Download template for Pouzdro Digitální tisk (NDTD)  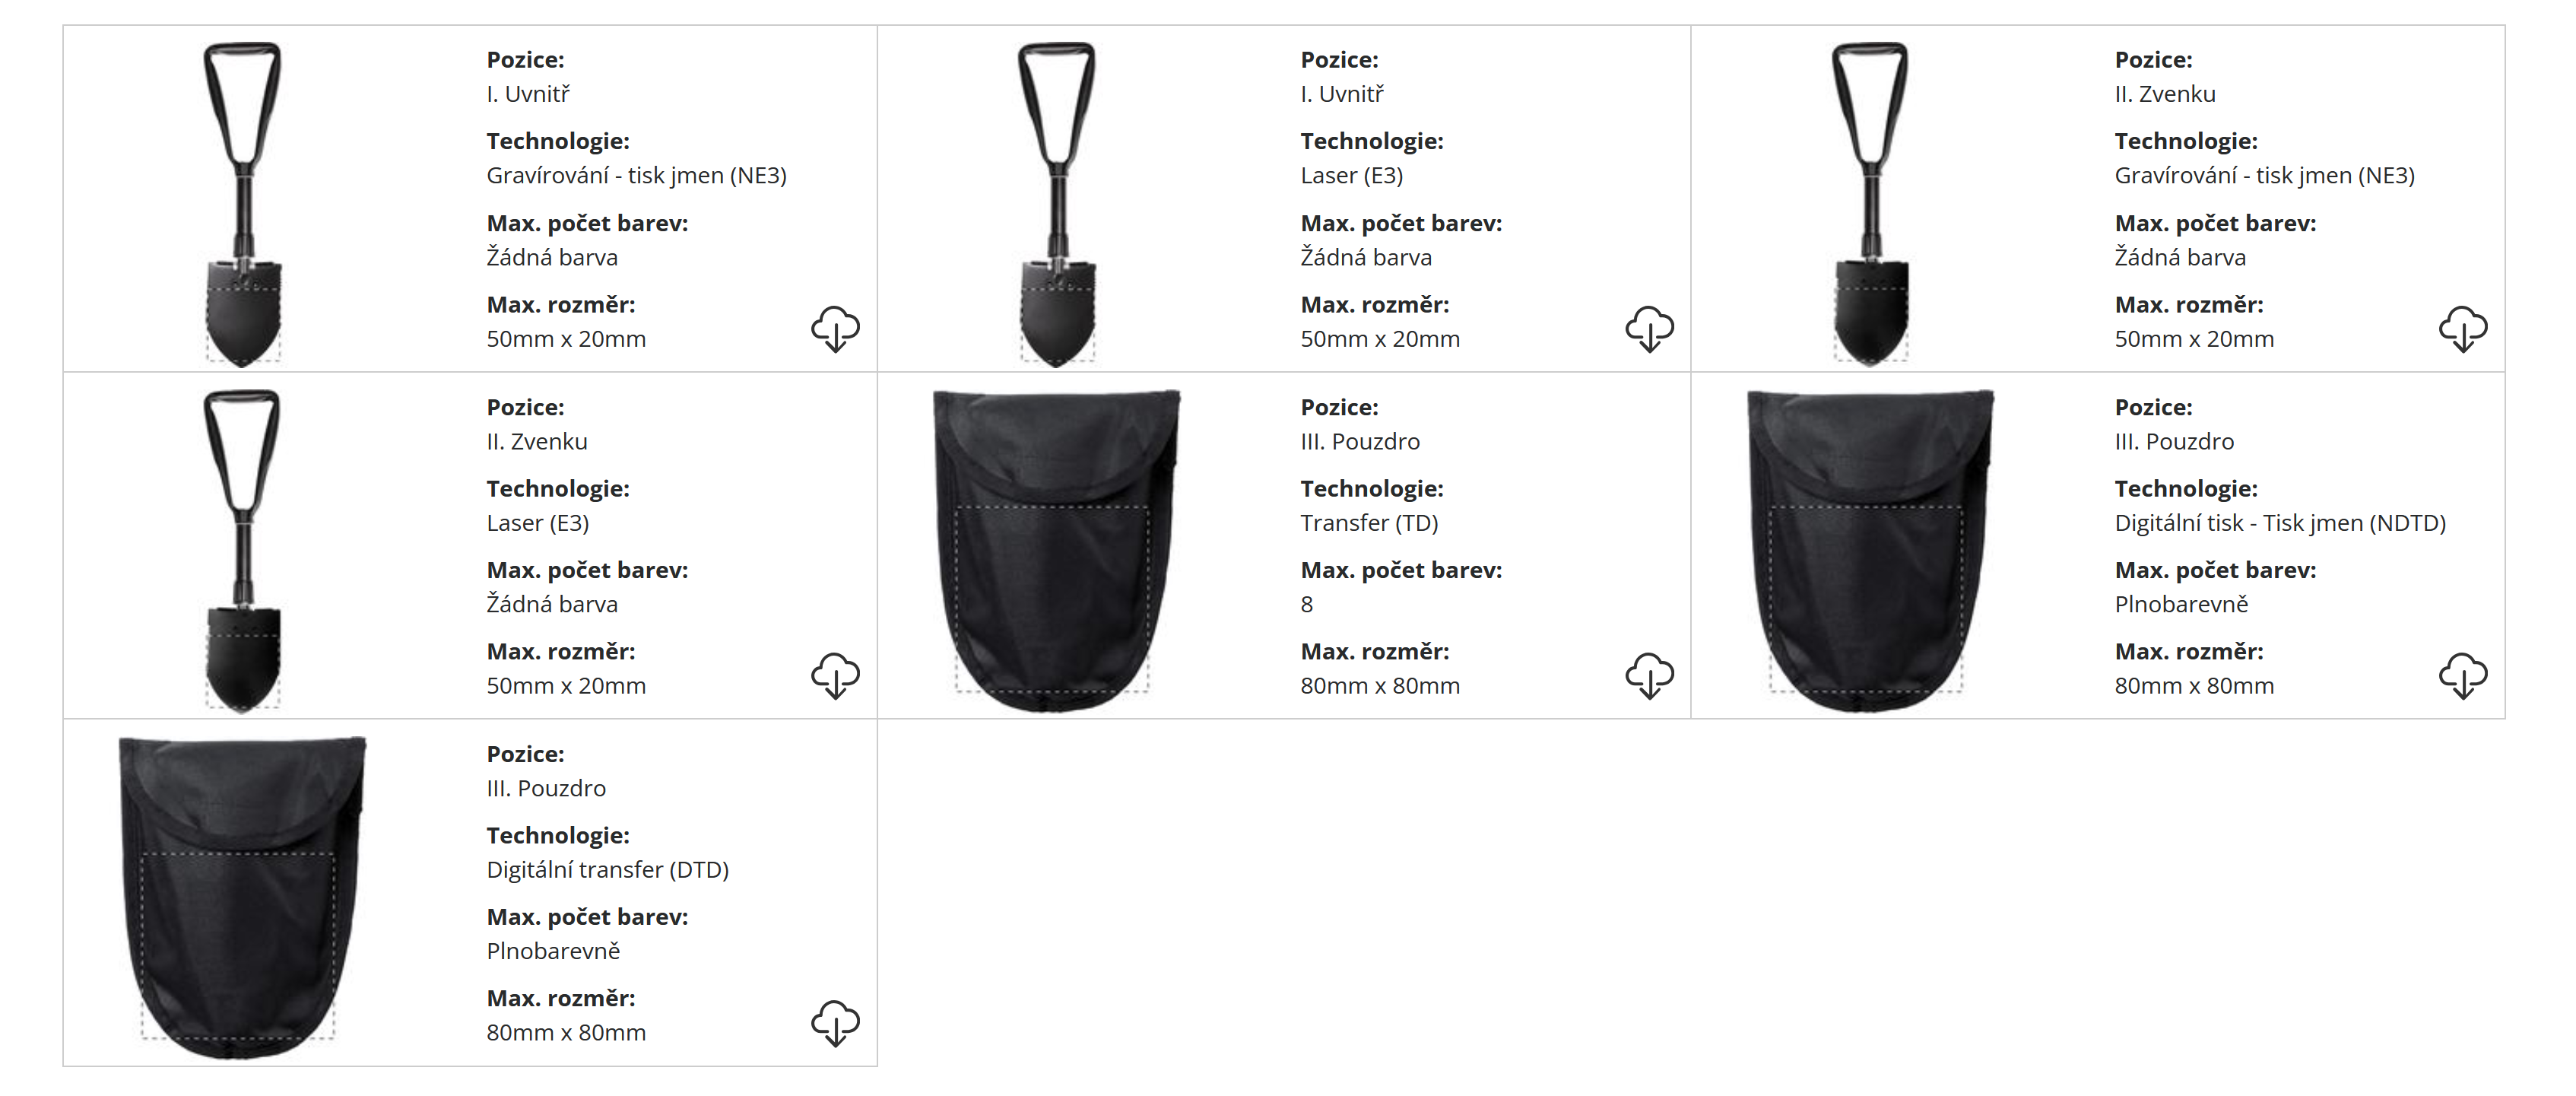point(2463,676)
